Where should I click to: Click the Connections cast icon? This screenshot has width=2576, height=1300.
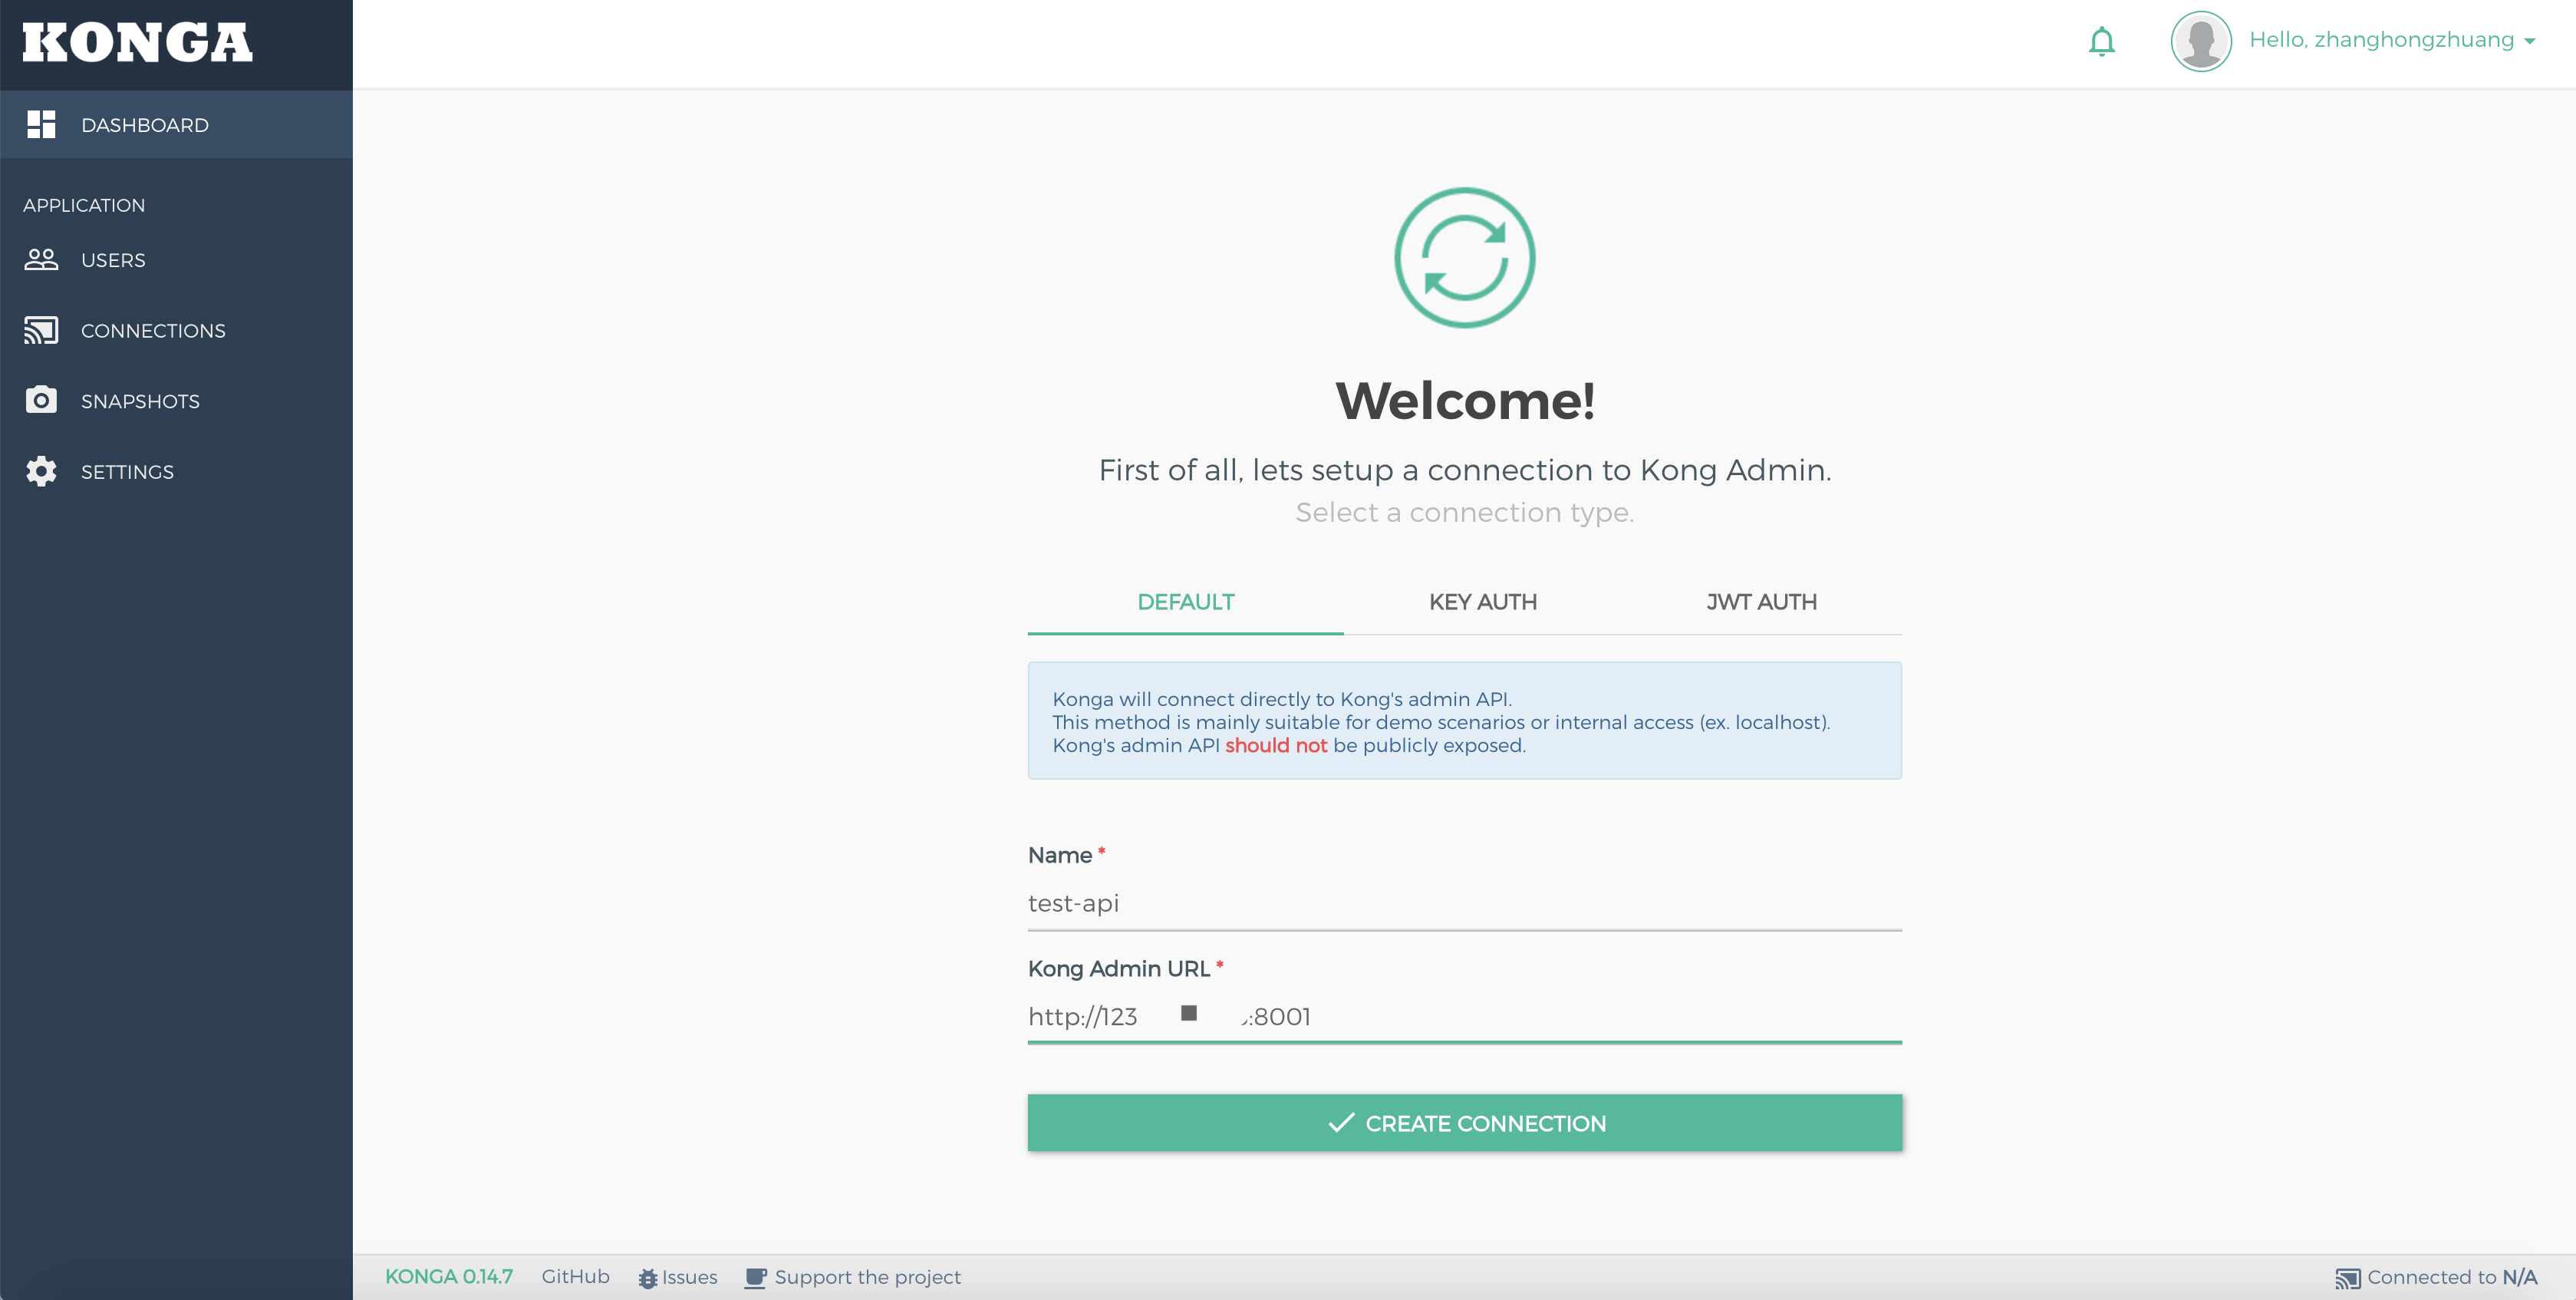coord(41,331)
